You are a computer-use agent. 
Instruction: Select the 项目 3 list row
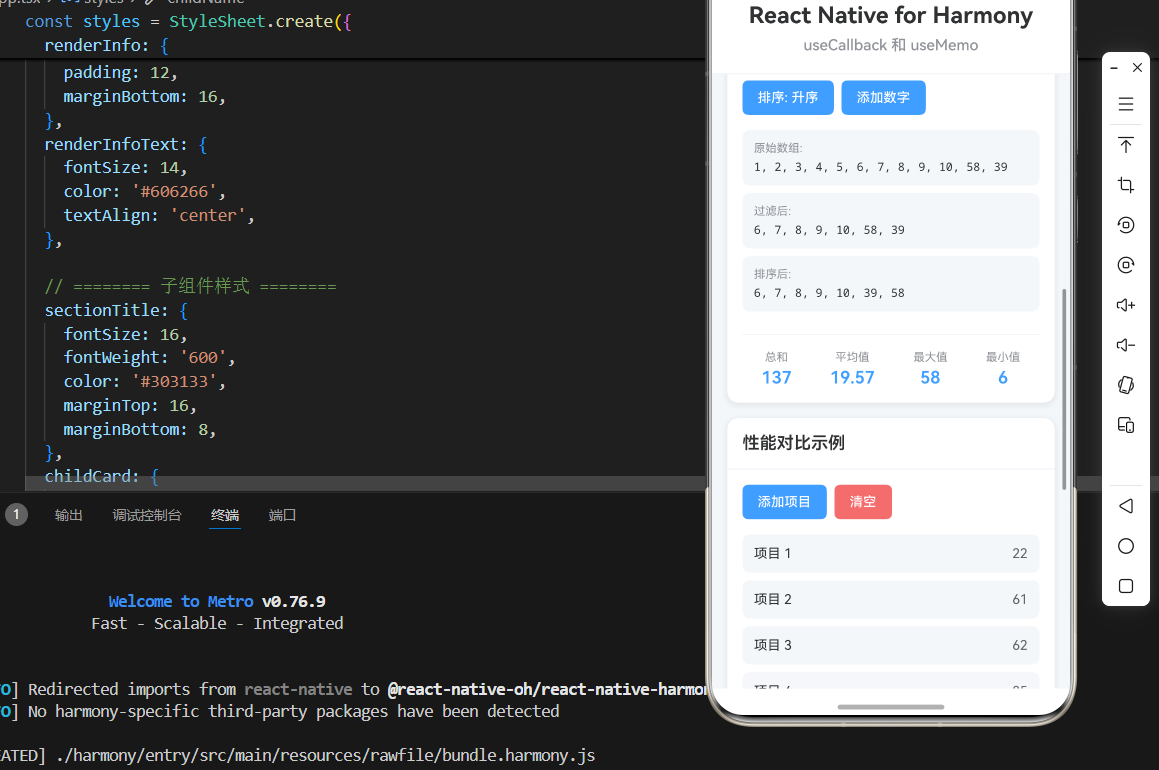890,645
